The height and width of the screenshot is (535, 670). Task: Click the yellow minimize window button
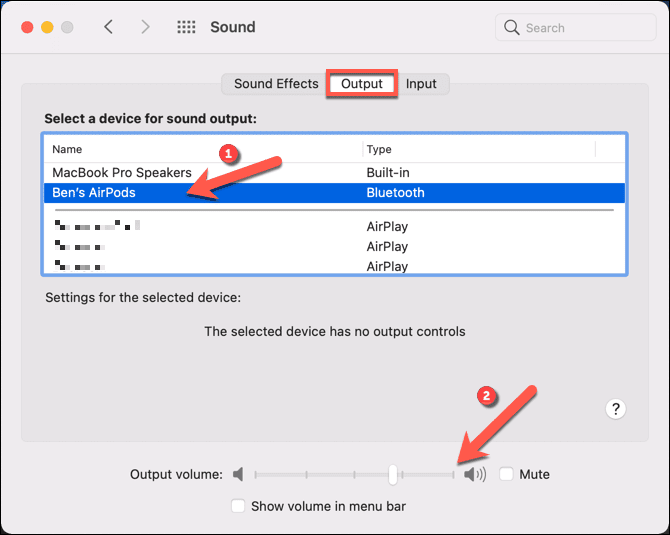[44, 27]
